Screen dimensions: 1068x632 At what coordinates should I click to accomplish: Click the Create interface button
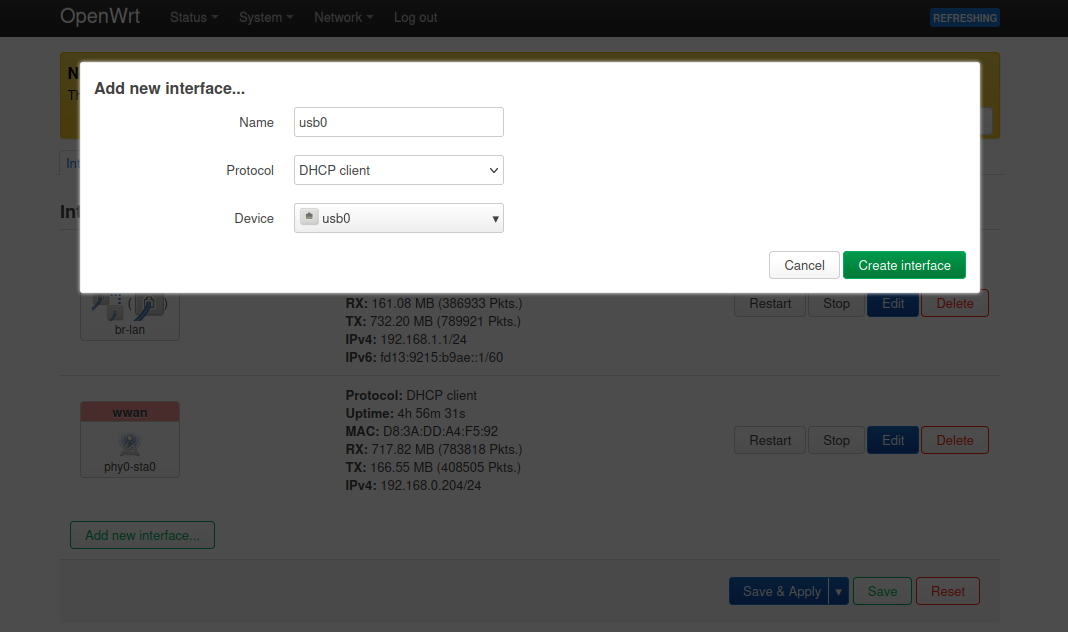904,265
